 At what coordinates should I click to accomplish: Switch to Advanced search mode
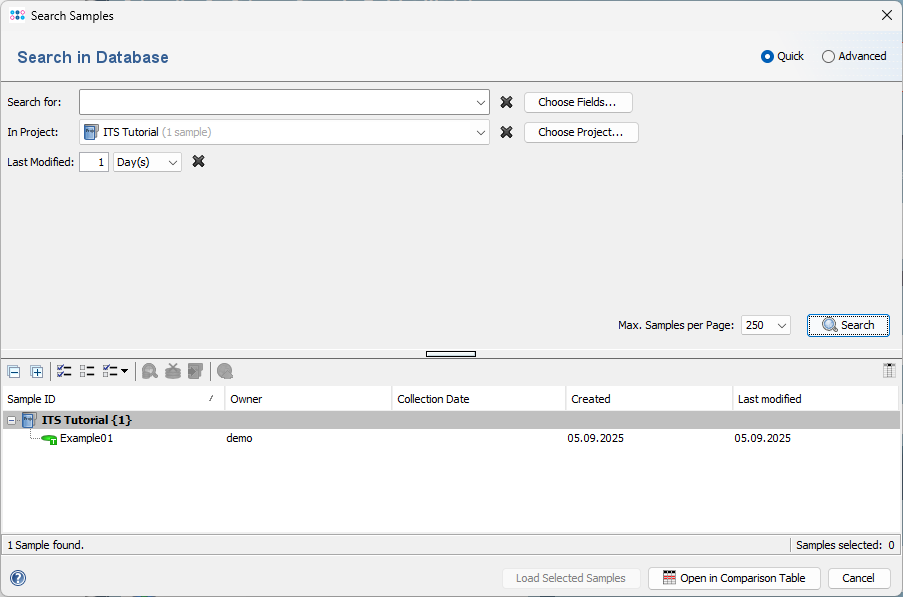click(827, 56)
